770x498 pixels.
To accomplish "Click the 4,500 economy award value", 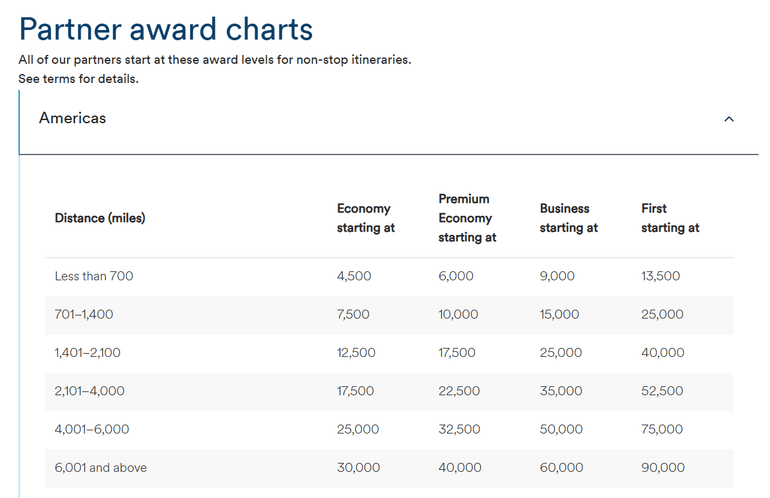I will click(x=354, y=276).
